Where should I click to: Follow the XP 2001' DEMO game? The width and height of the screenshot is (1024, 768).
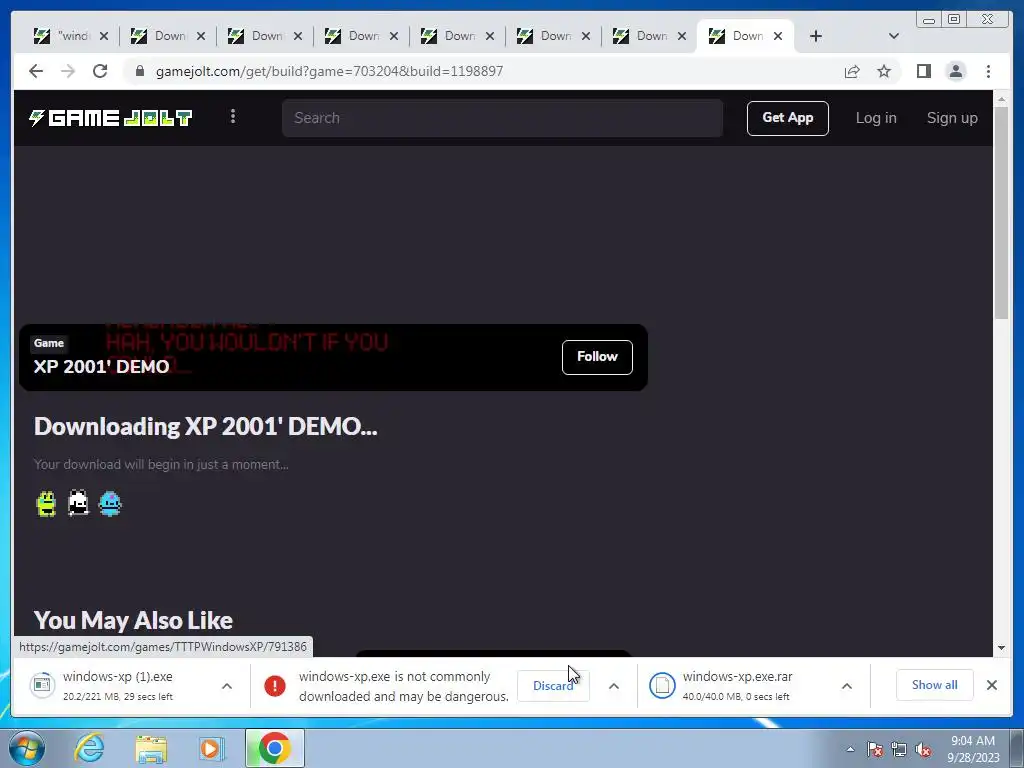[597, 357]
